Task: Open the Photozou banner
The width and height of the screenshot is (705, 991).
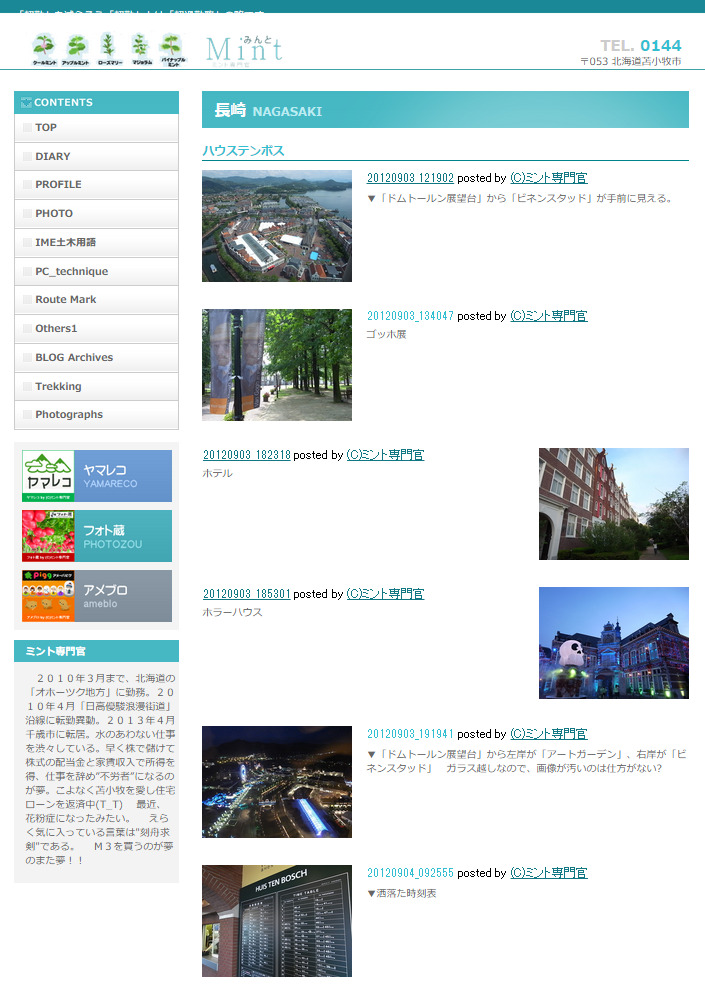Action: [x=97, y=536]
